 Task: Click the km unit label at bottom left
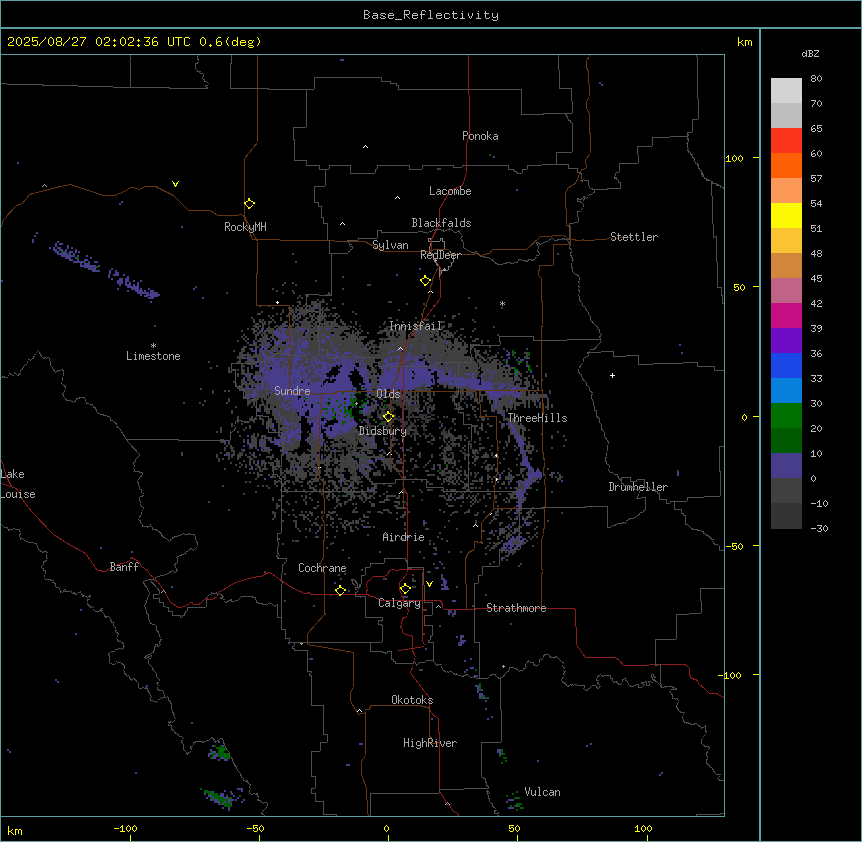[14, 830]
